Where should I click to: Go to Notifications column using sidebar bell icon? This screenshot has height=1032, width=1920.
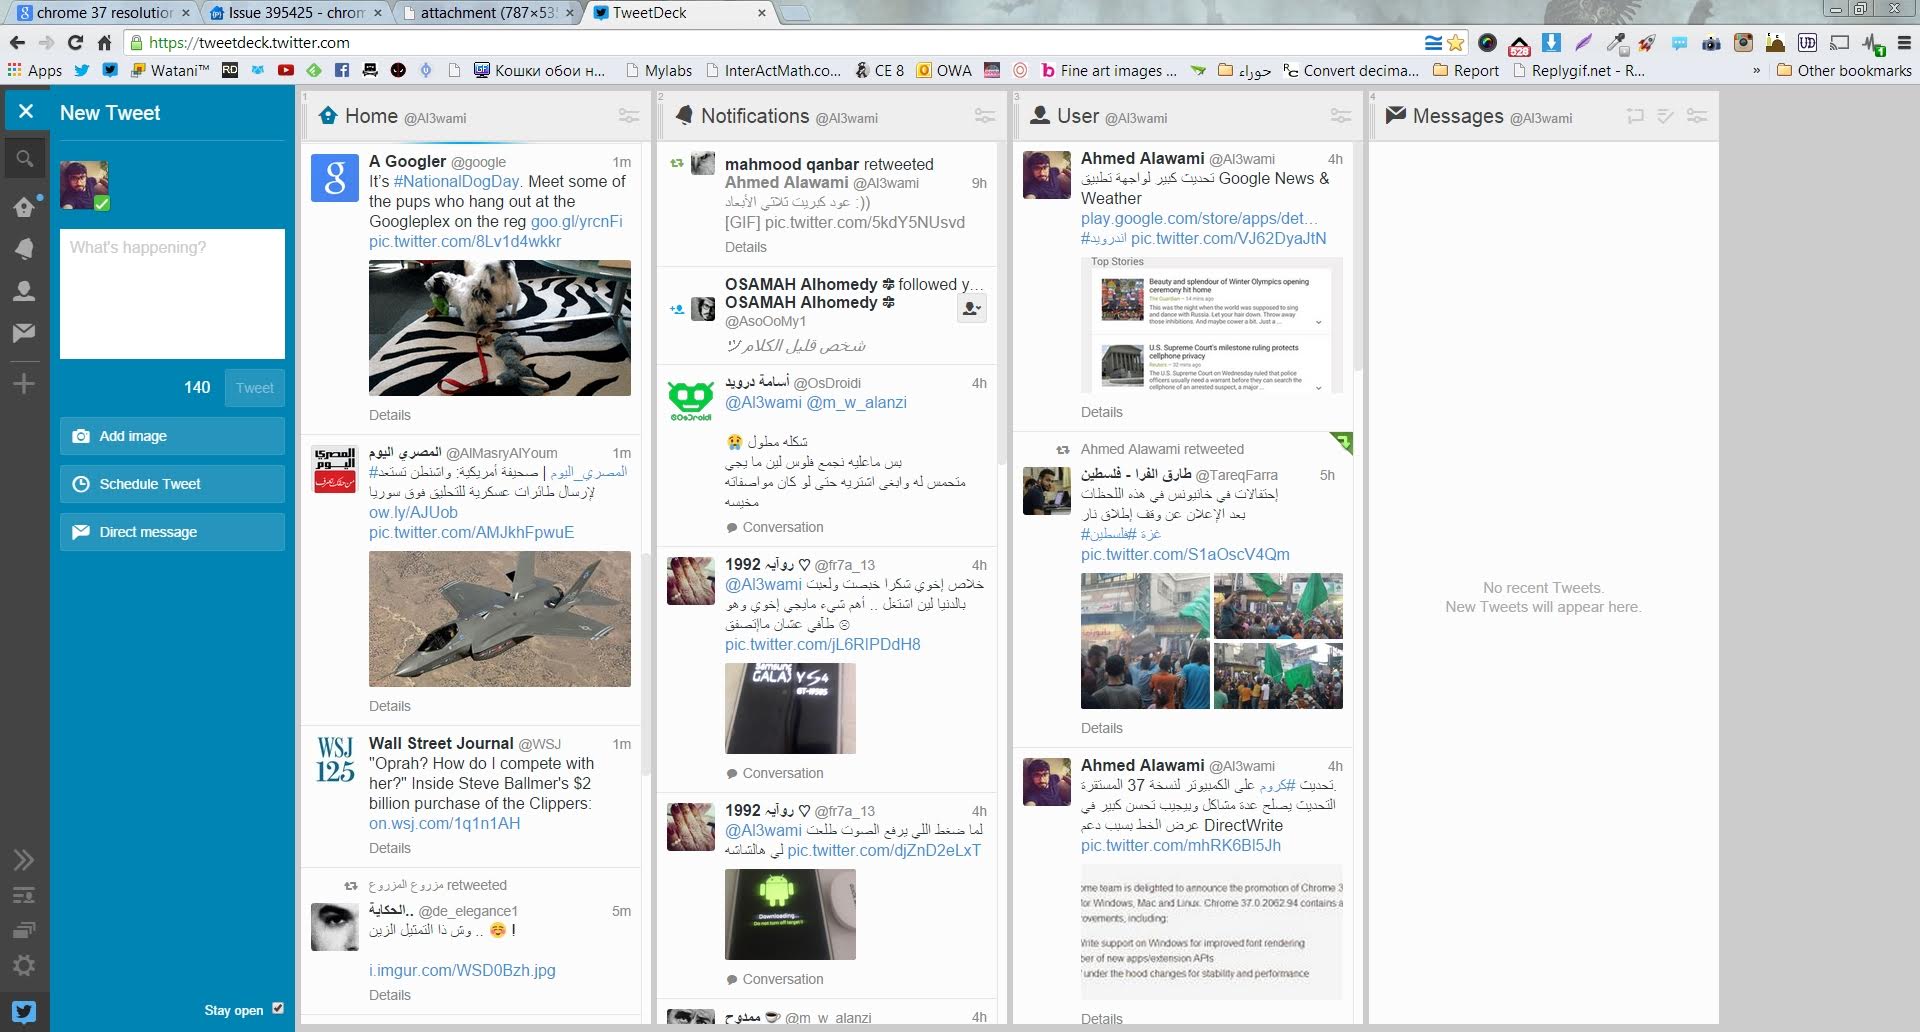(25, 249)
